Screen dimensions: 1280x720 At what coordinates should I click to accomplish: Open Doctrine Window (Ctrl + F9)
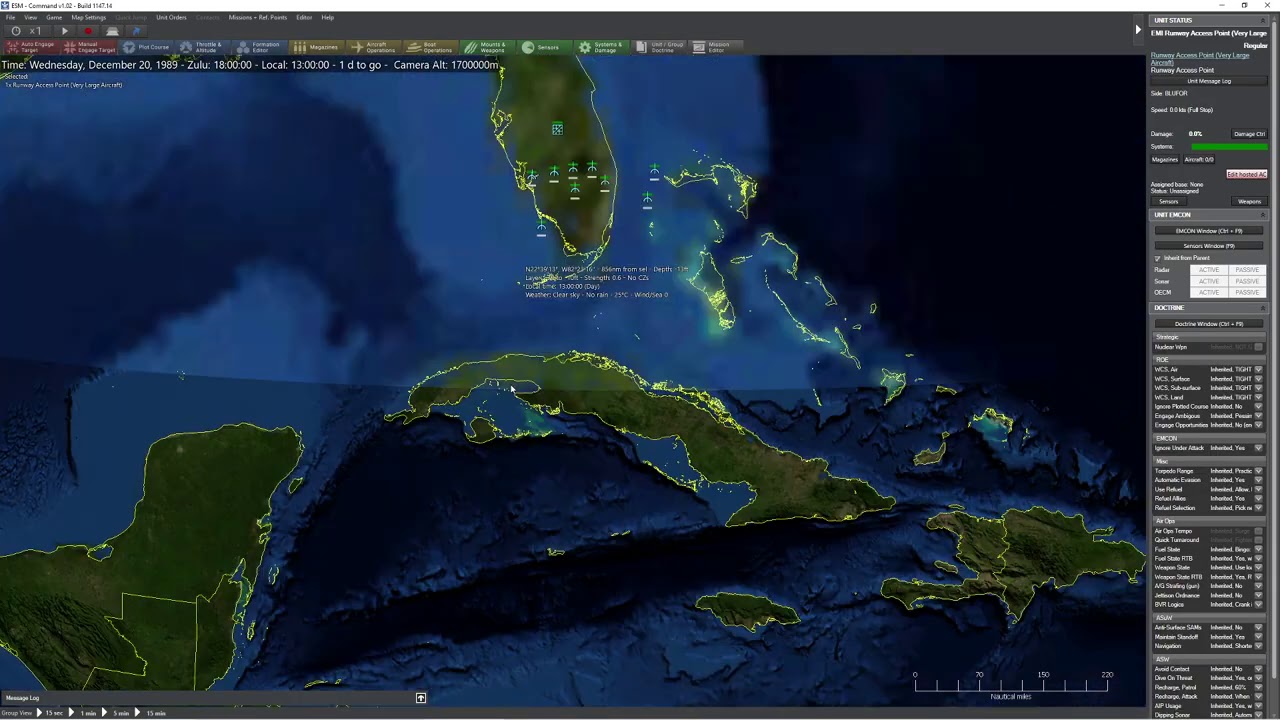click(x=1209, y=324)
